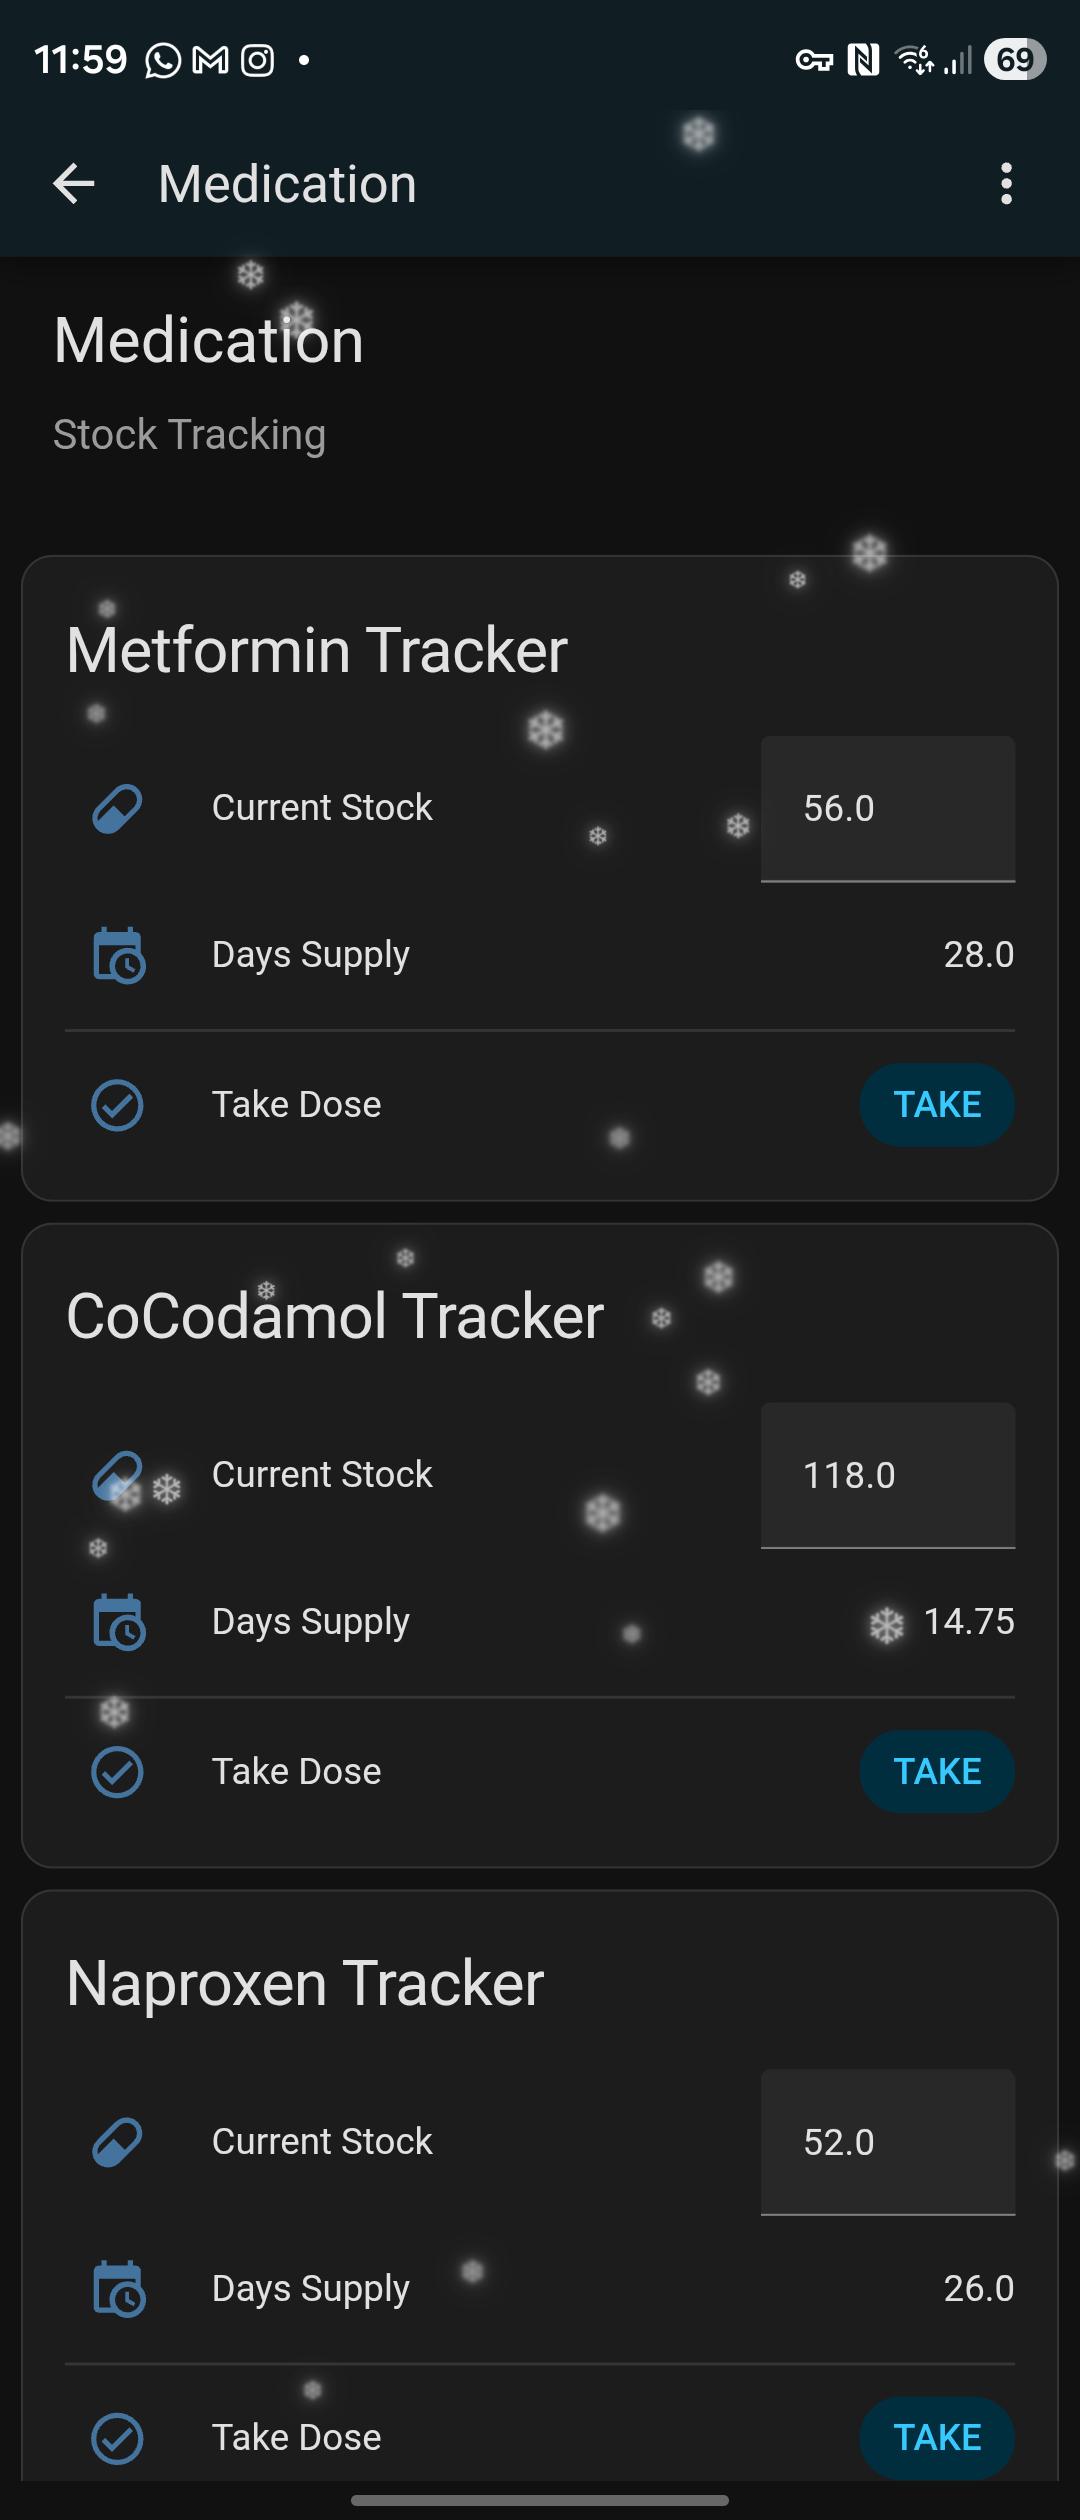The image size is (1080, 2520).
Task: Tap the CoCodamol Days Supply calendar icon
Action: [118, 1621]
